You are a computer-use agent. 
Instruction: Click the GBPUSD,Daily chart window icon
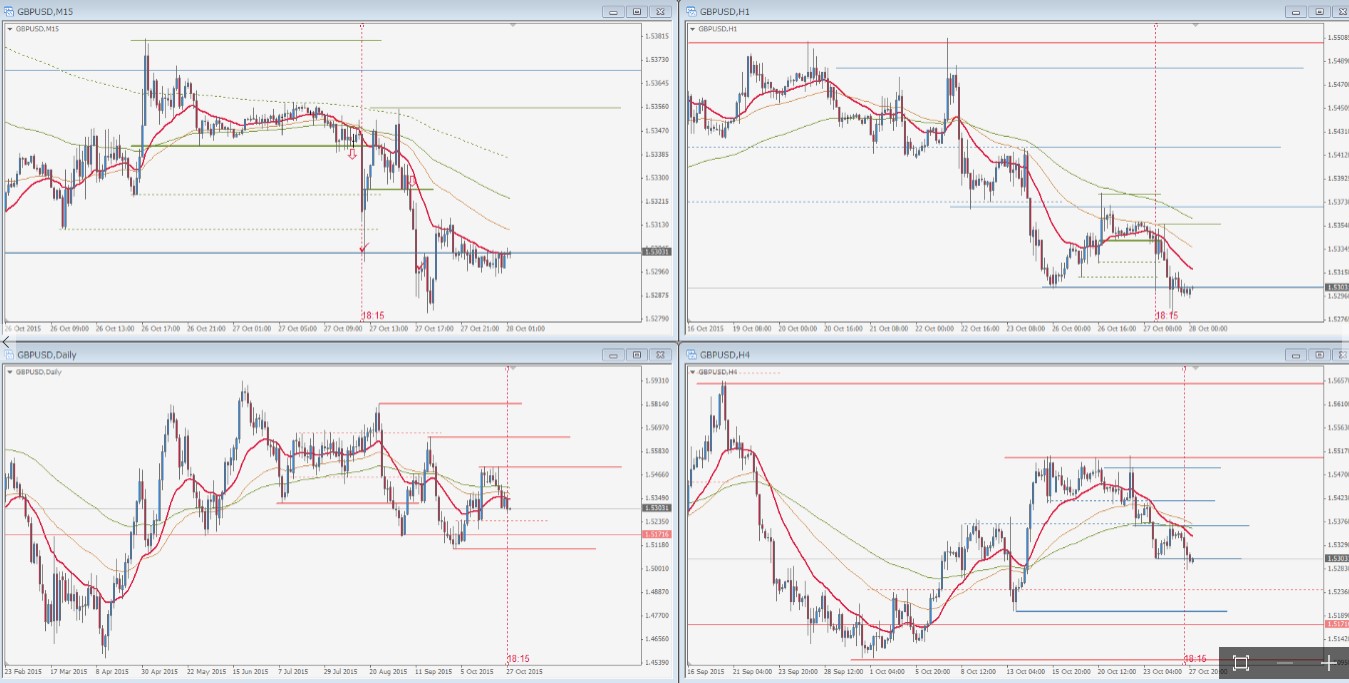[9, 354]
